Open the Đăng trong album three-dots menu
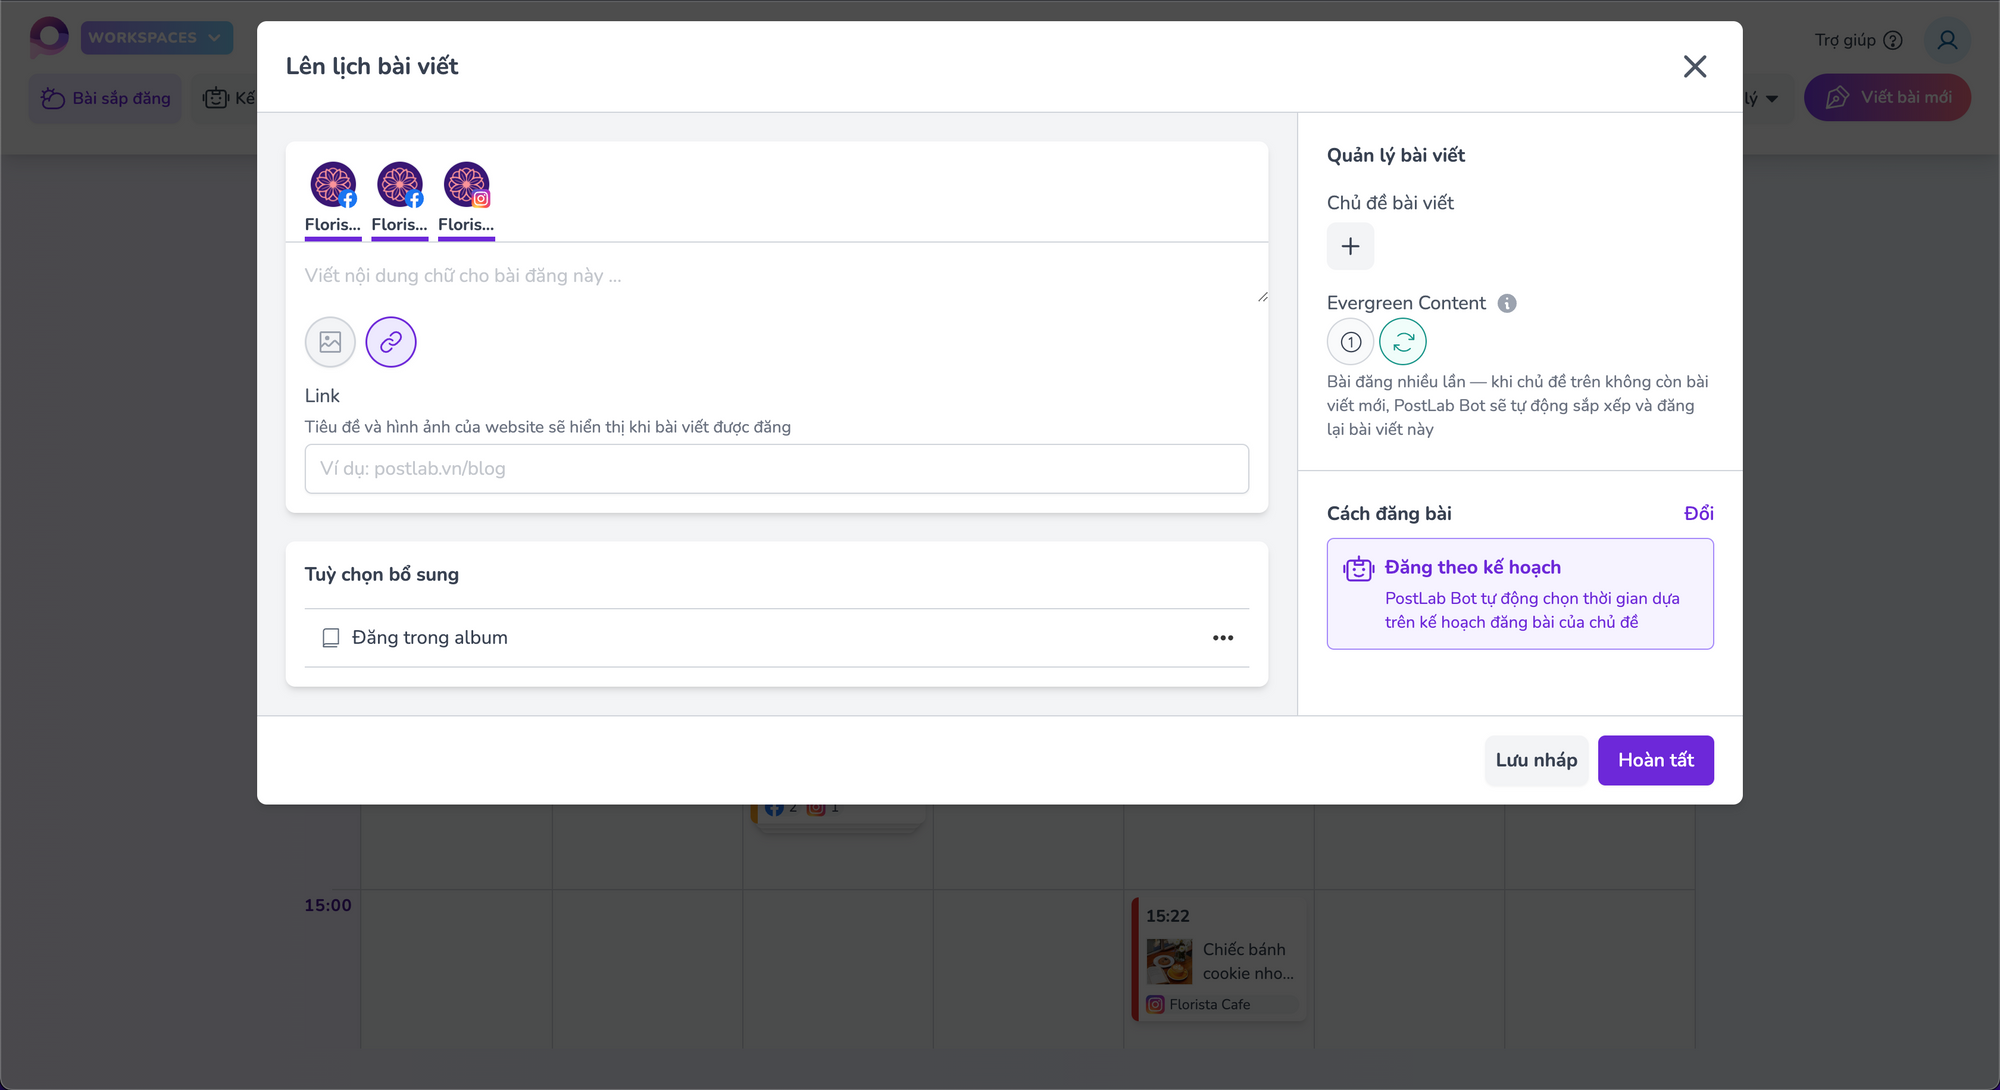Screen dimensions: 2000x1090 tap(1223, 637)
